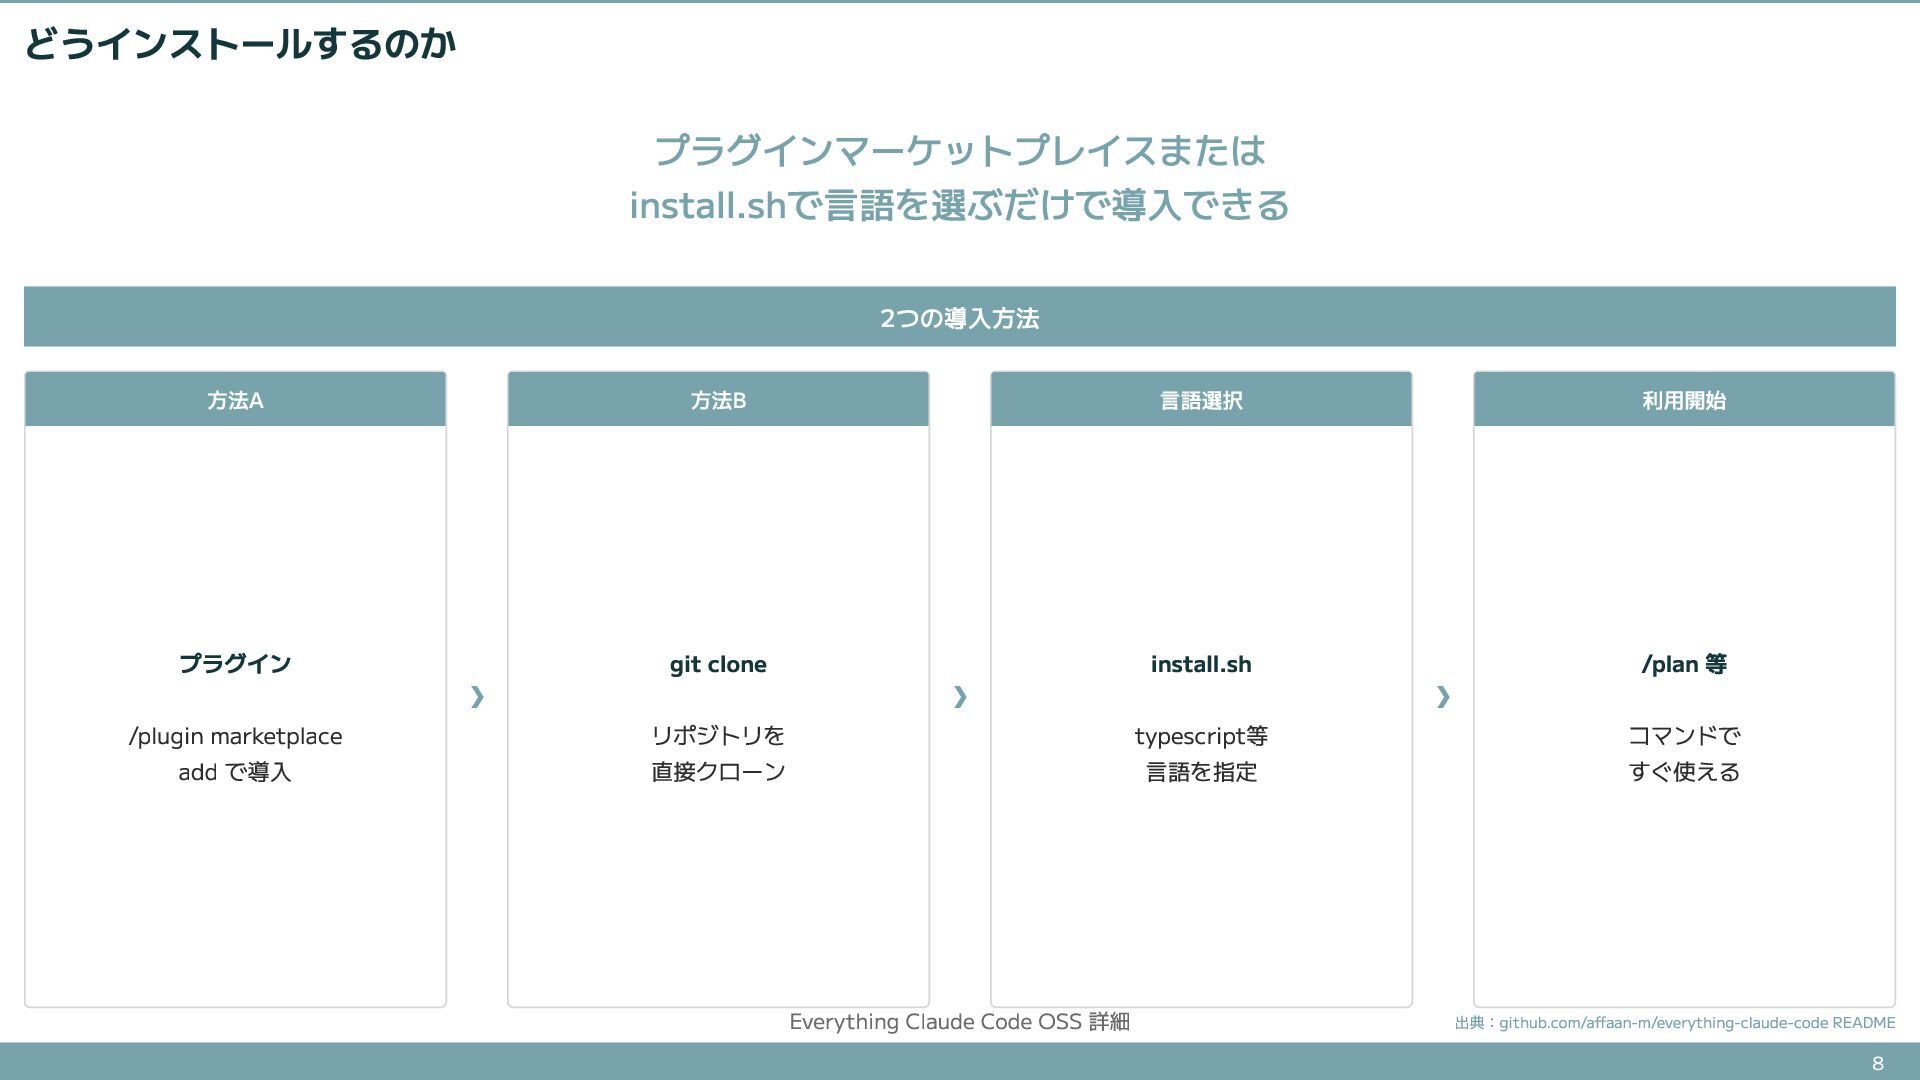
Task: Select the 方法A card header
Action: pyautogui.click(x=235, y=400)
